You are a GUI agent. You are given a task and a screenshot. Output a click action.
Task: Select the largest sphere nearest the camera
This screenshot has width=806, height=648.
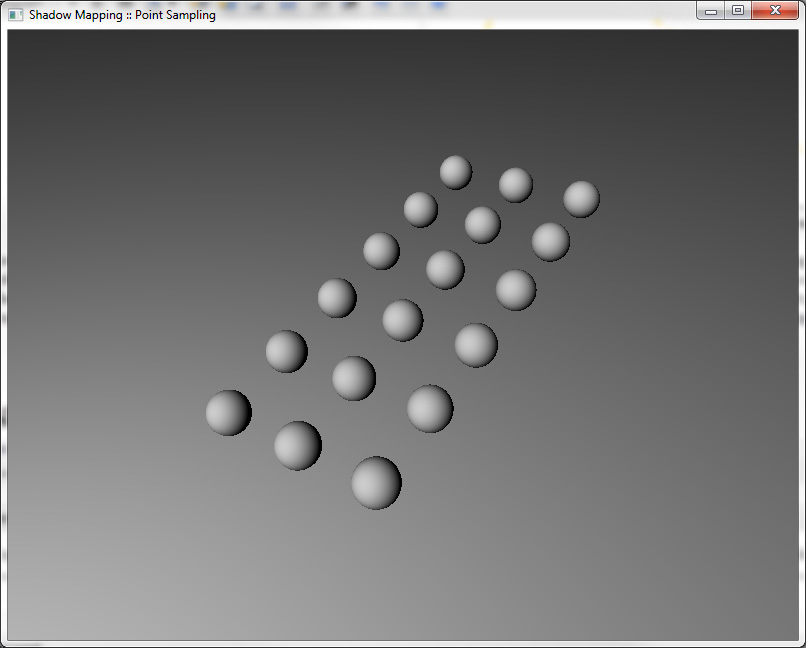376,482
